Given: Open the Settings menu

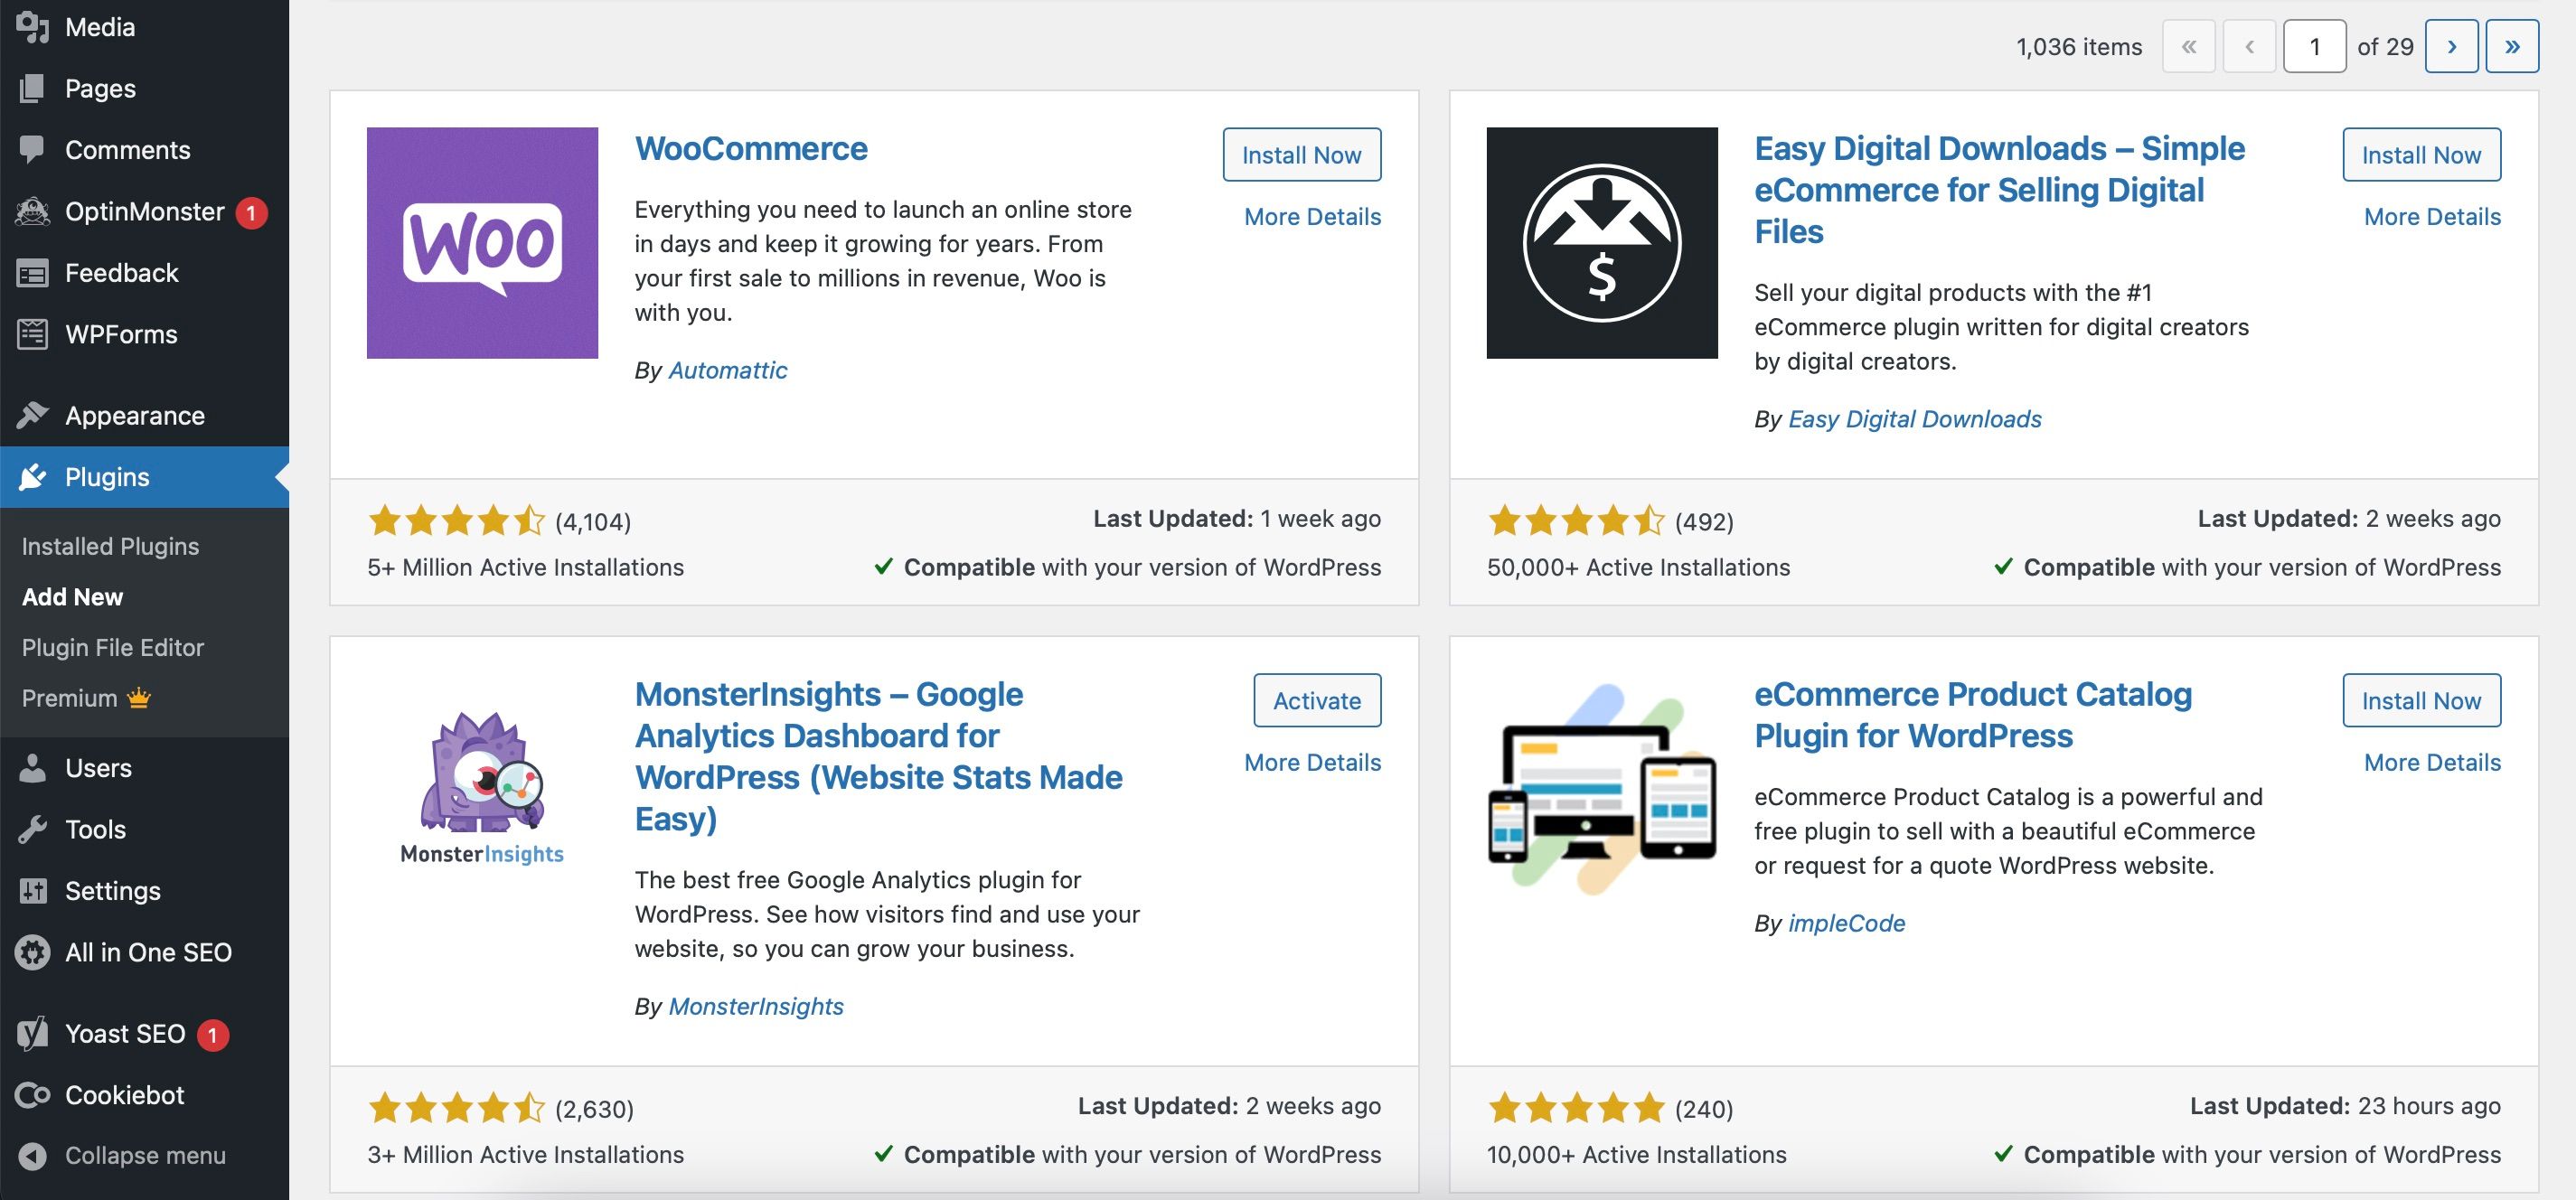Looking at the screenshot, I should 144,891.
